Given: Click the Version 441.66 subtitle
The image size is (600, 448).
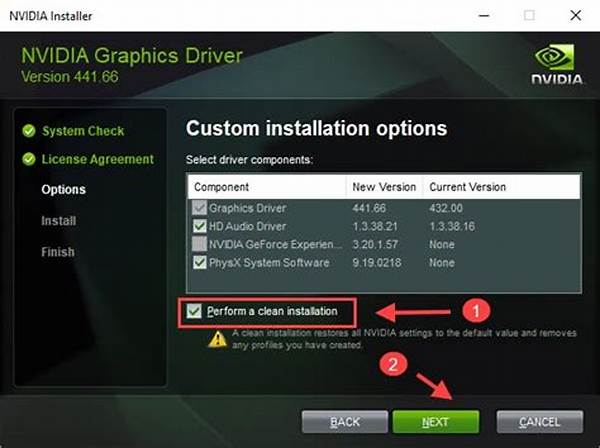Looking at the screenshot, I should point(70,77).
